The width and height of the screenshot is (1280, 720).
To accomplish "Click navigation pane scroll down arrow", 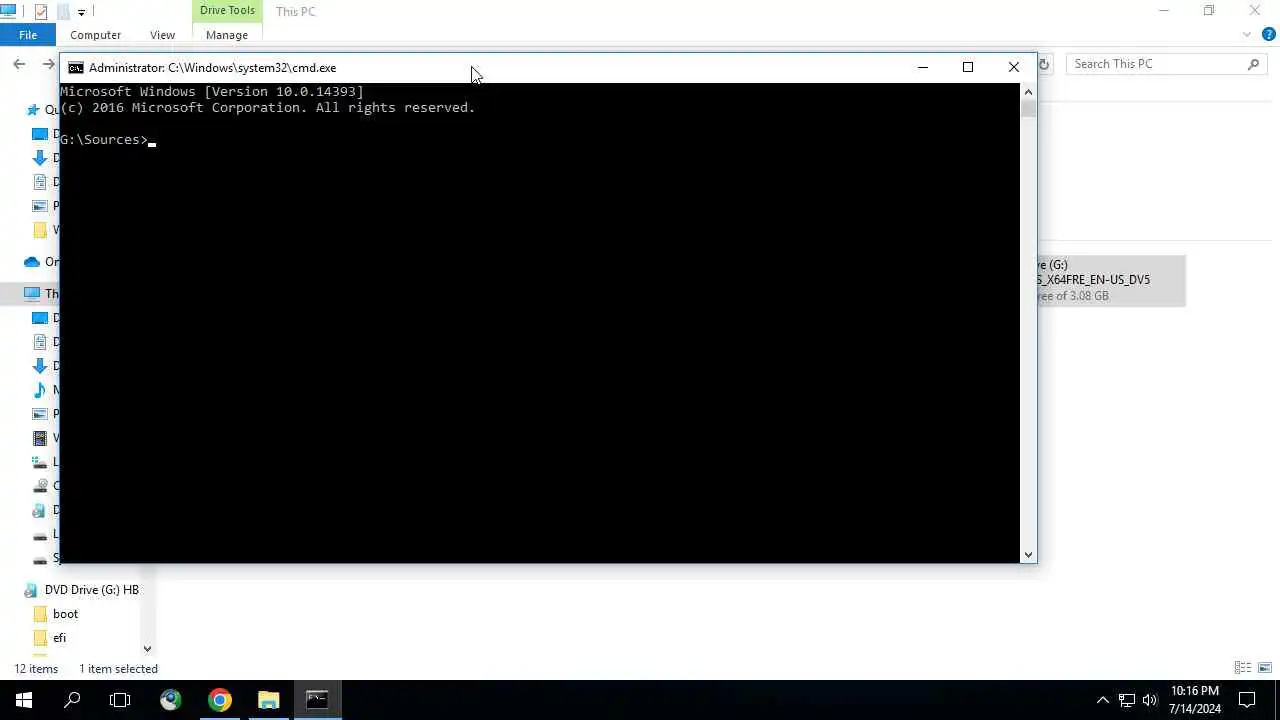I will 148,649.
